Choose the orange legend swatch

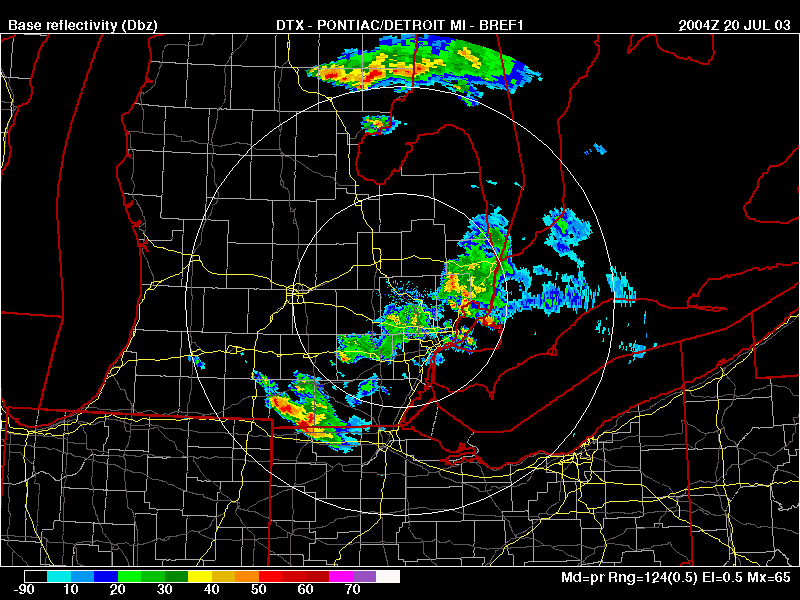click(x=246, y=577)
